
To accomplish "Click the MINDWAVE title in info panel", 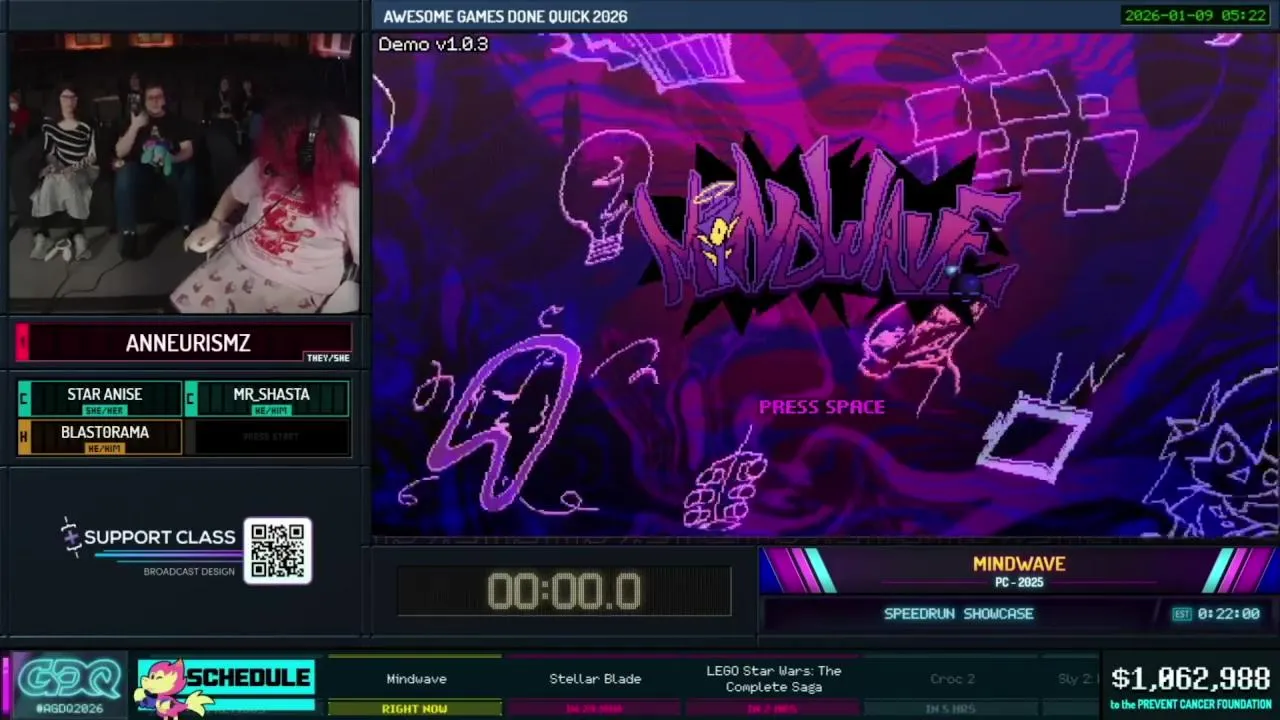I will coord(1019,564).
